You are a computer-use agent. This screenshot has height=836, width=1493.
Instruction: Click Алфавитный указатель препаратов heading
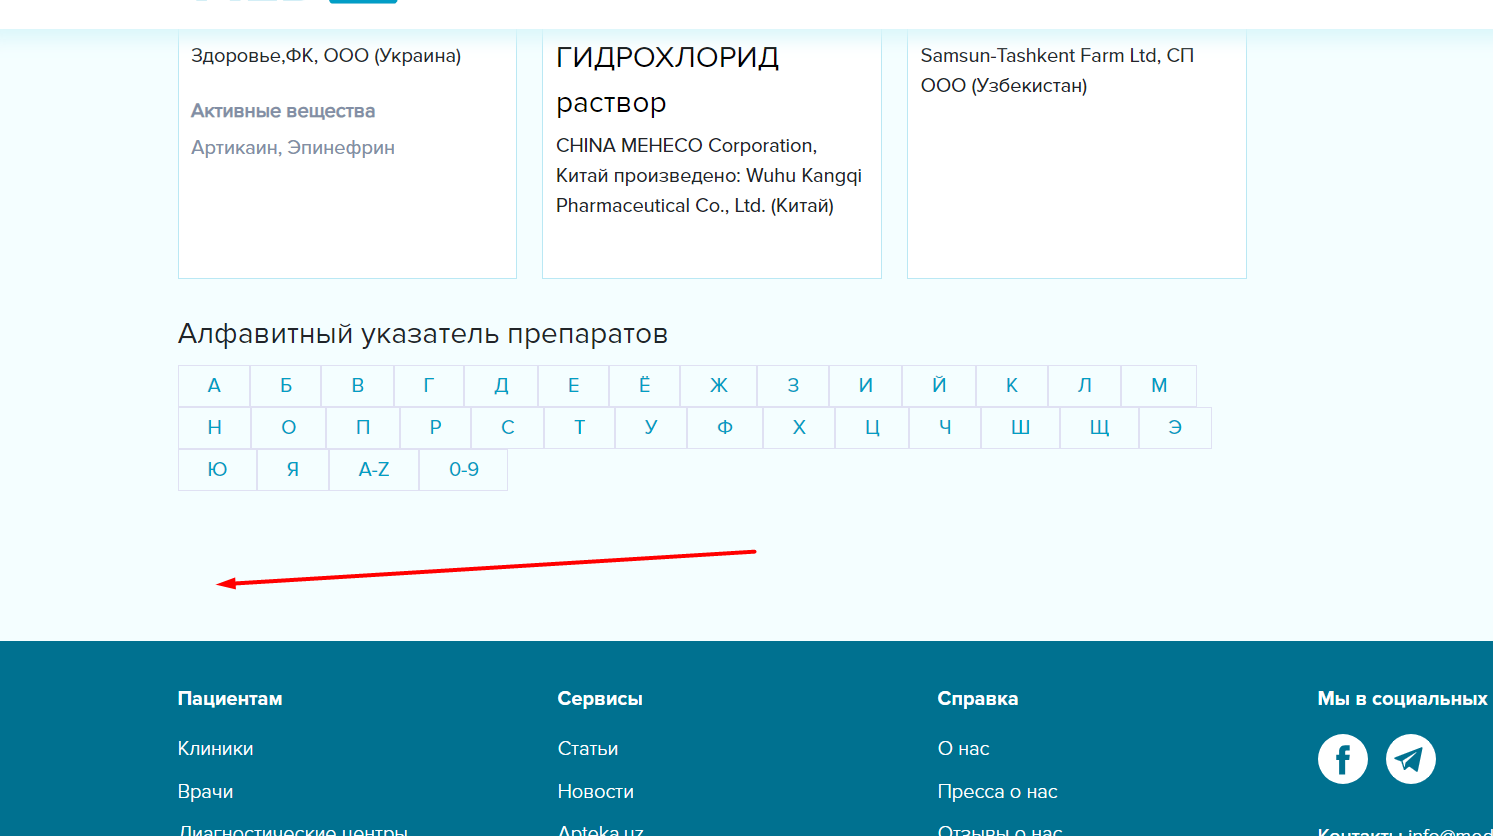click(423, 334)
